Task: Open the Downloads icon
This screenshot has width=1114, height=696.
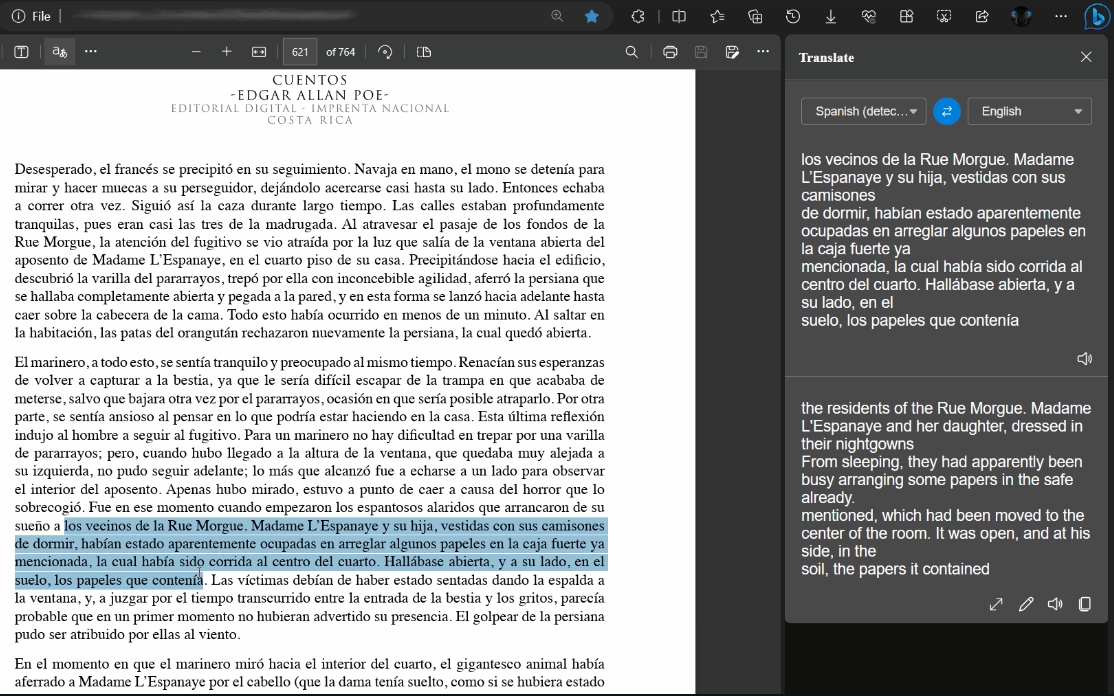Action: (831, 16)
